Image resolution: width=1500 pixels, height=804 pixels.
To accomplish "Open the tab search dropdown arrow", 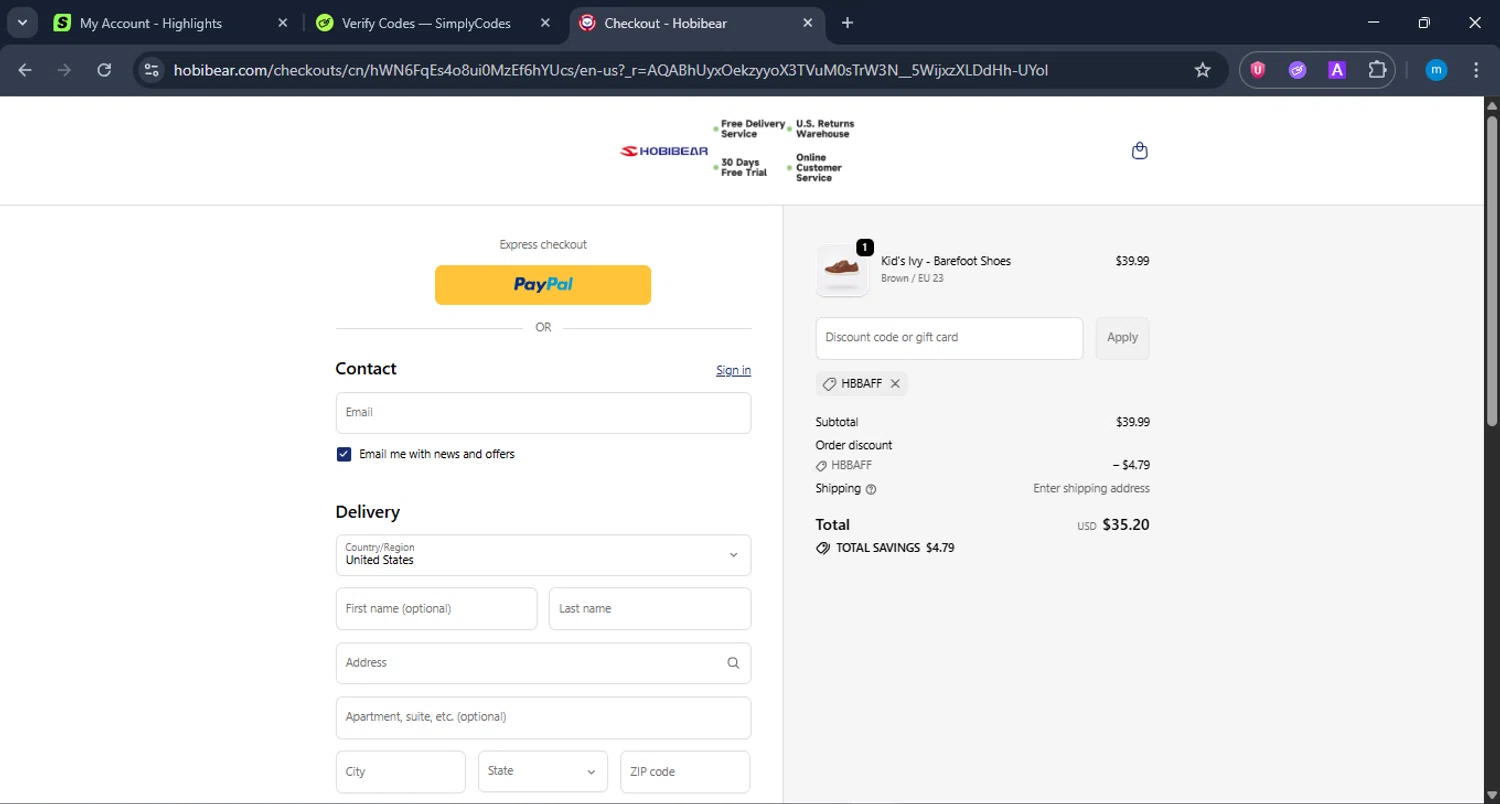I will click(22, 23).
